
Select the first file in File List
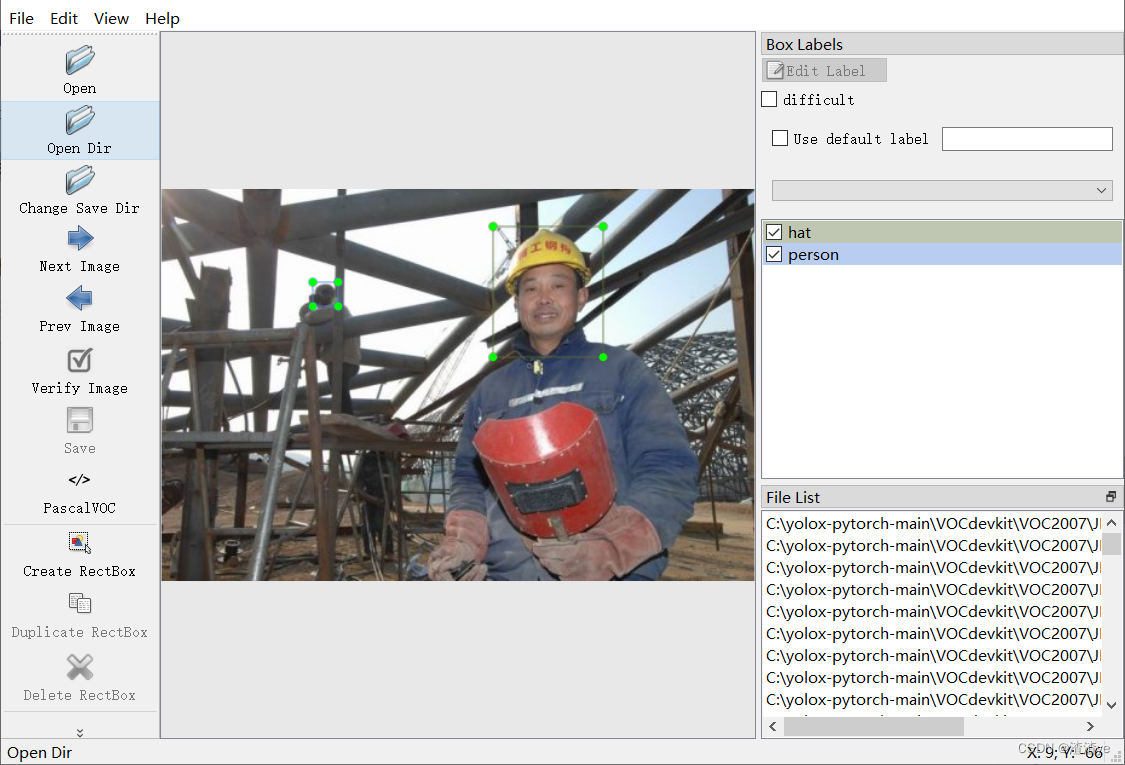(x=933, y=523)
